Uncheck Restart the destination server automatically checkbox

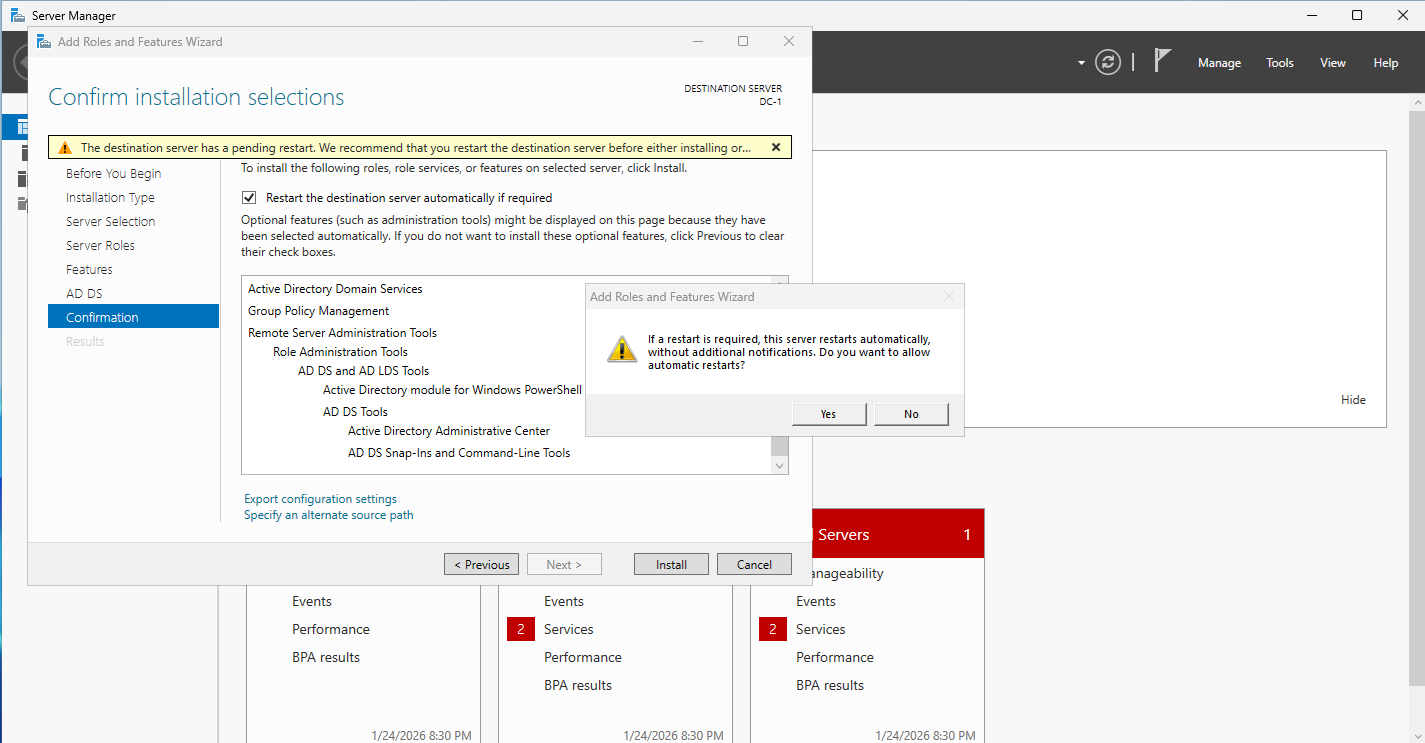[249, 198]
